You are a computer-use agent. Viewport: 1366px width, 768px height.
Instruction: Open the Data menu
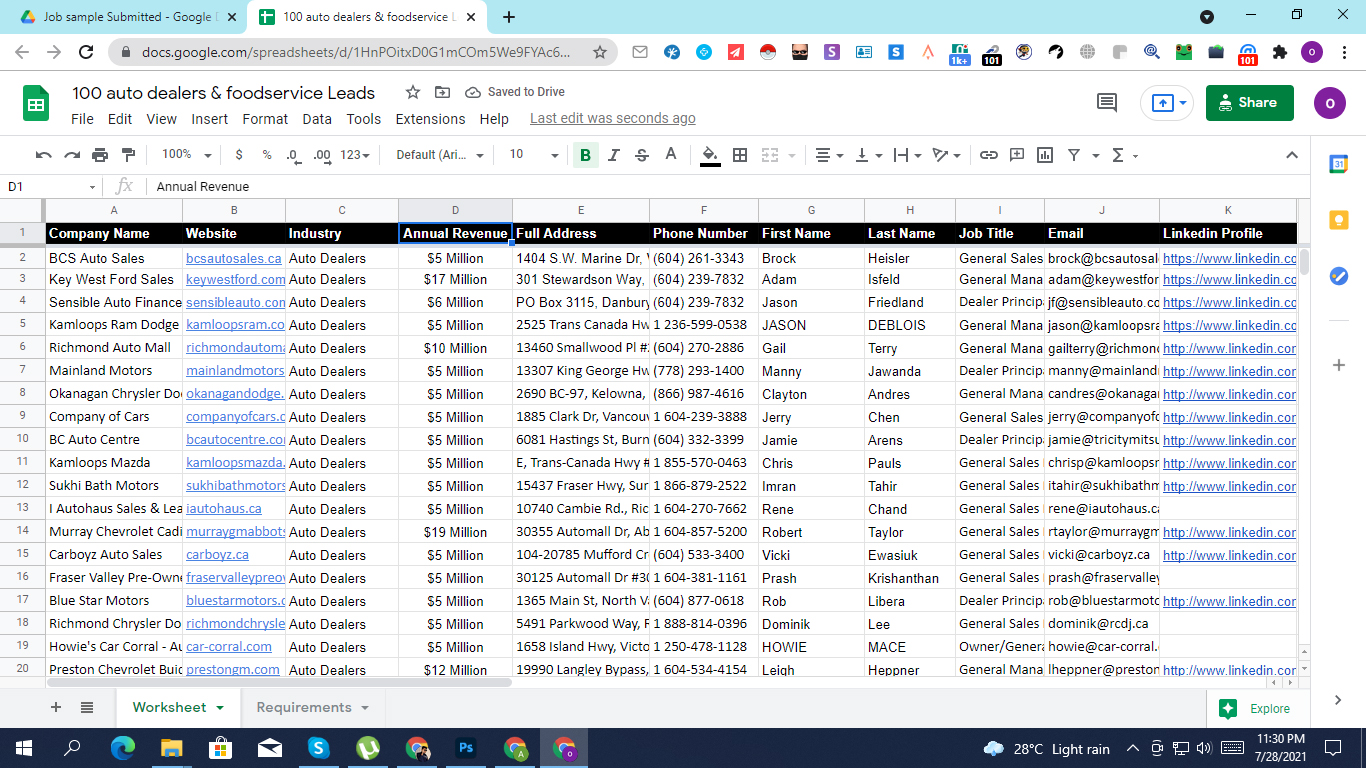point(317,119)
